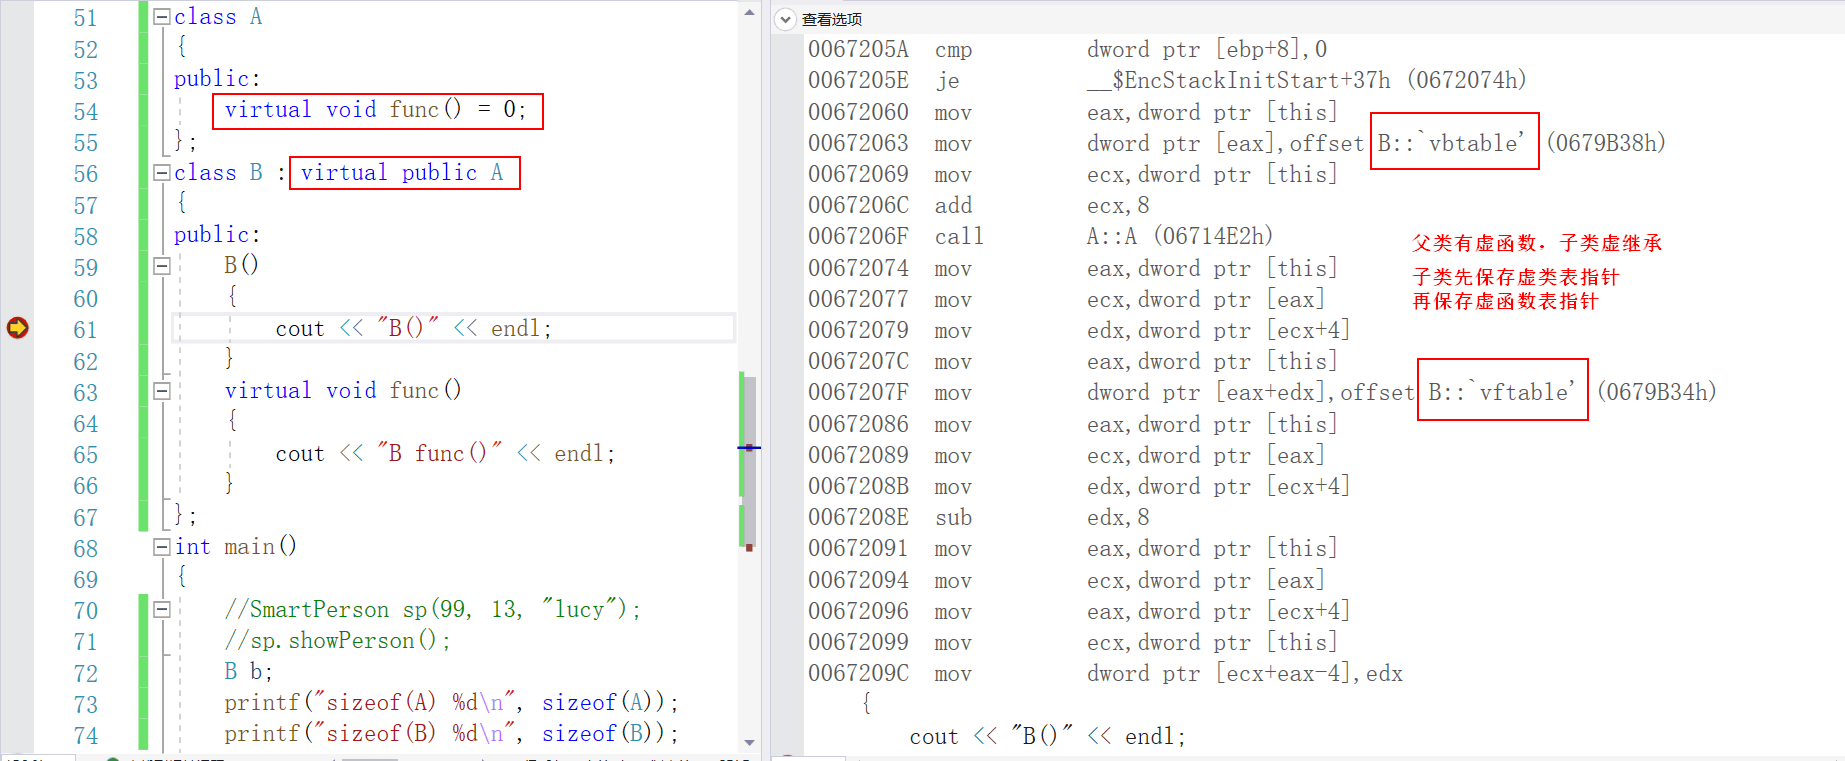Click disassembly address 00672079
This screenshot has height=761, width=1845.
pyautogui.click(x=858, y=331)
